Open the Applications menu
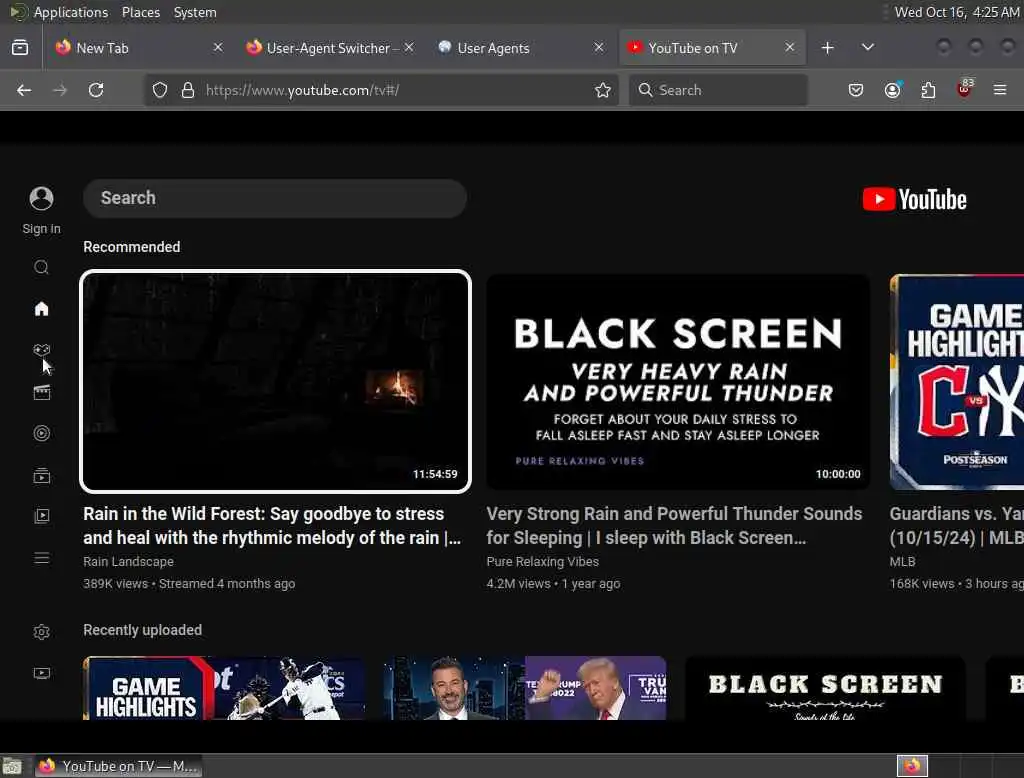This screenshot has height=778, width=1024. [71, 12]
